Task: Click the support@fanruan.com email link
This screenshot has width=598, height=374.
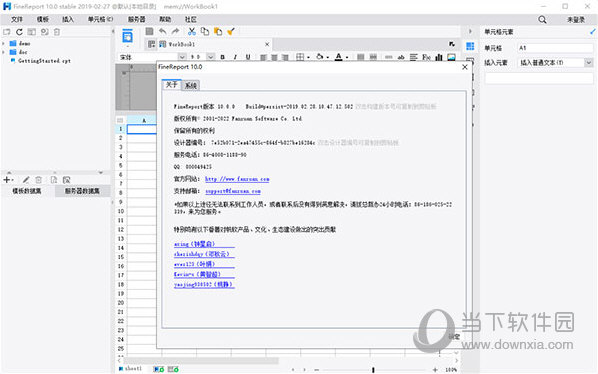Action: pyautogui.click(x=233, y=191)
